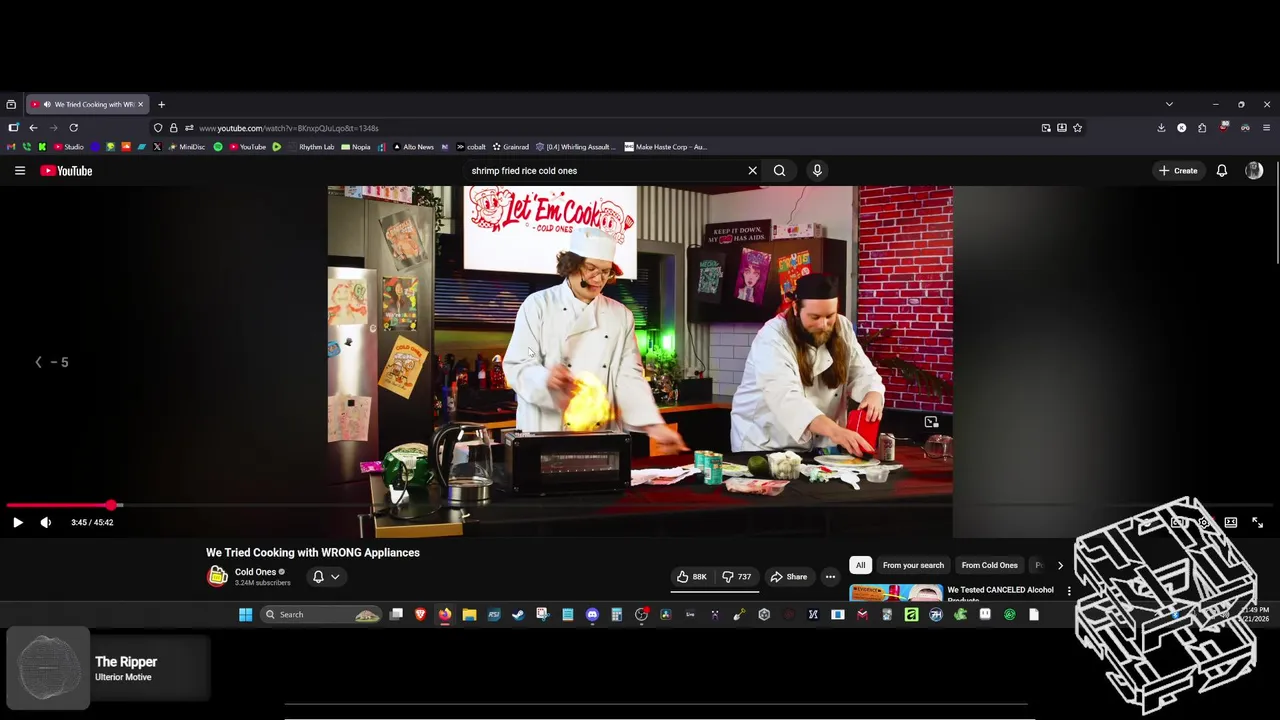Viewport: 1280px width, 720px height.
Task: Open the Create menu
Action: [1178, 171]
